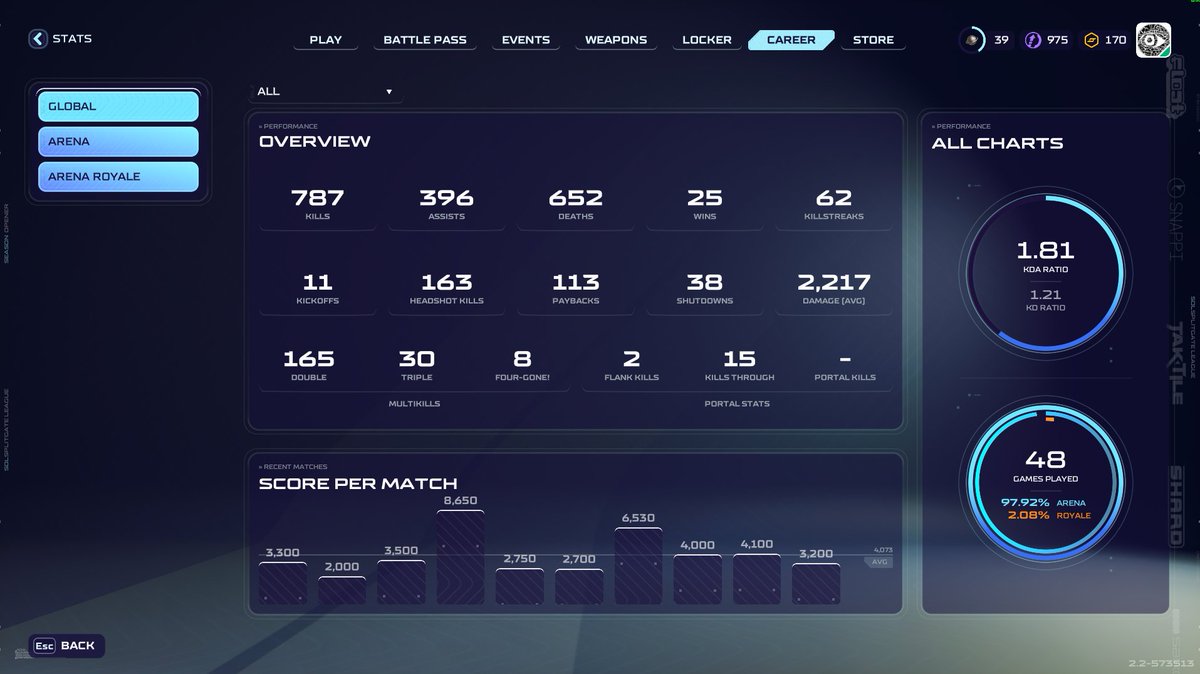The image size is (1200, 674).
Task: Click the currency icon next to 39
Action: (971, 40)
